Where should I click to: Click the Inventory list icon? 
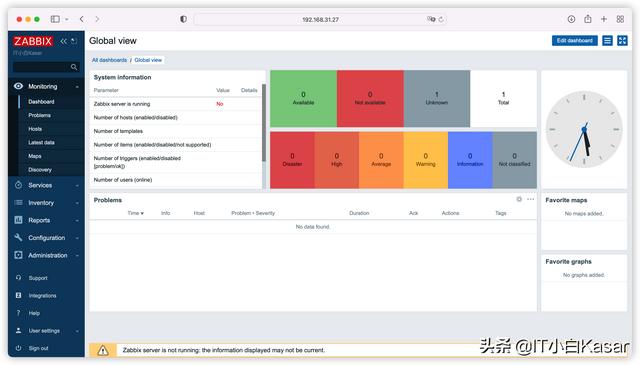[x=18, y=203]
